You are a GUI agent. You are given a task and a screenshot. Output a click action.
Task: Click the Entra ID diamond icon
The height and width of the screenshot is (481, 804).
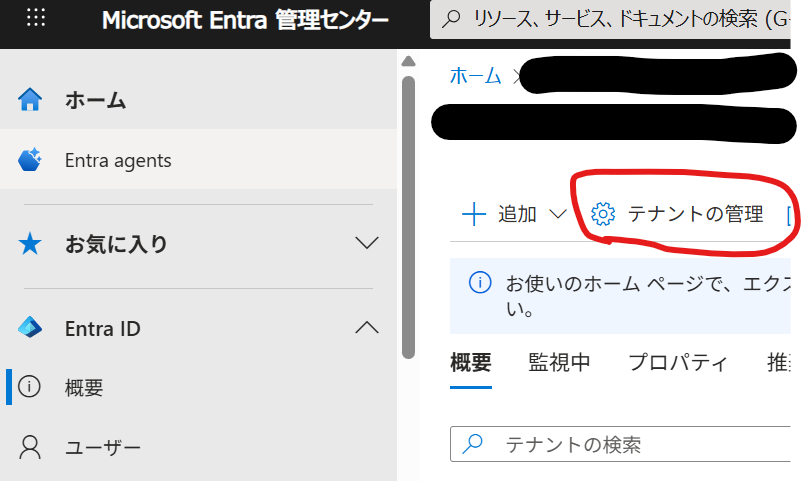tap(30, 328)
